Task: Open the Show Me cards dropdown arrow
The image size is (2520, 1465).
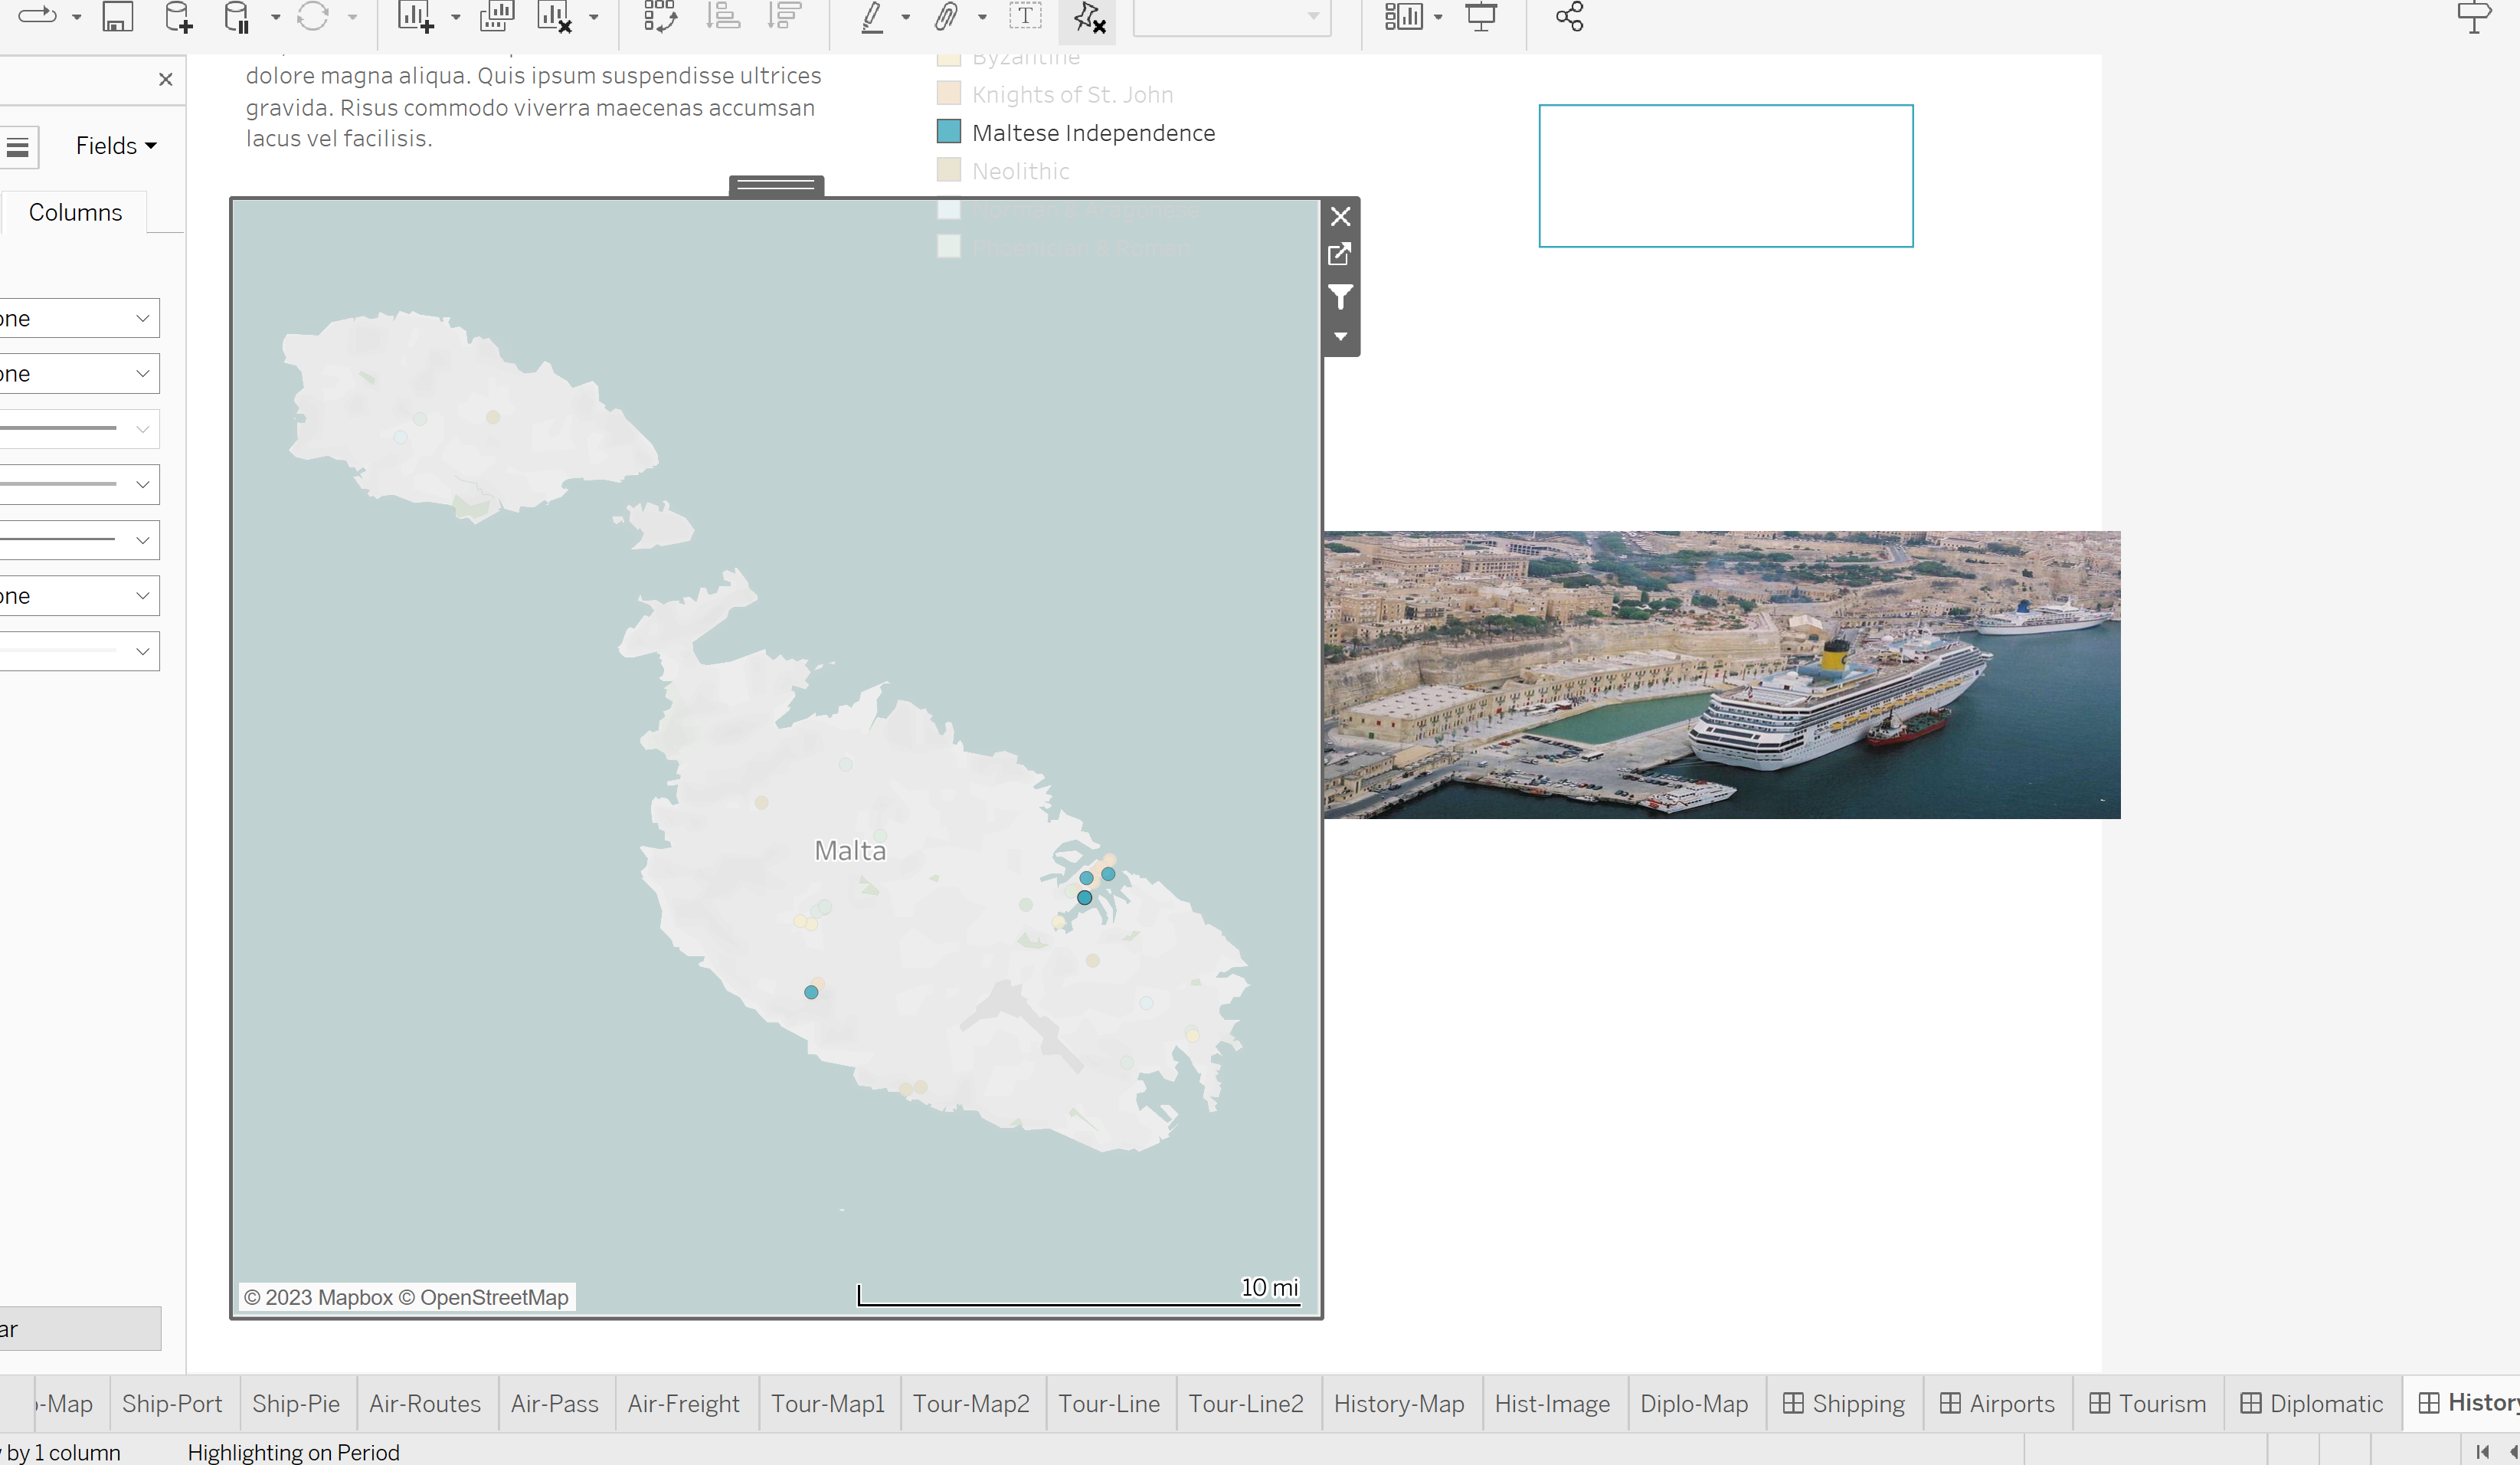Action: (1438, 17)
